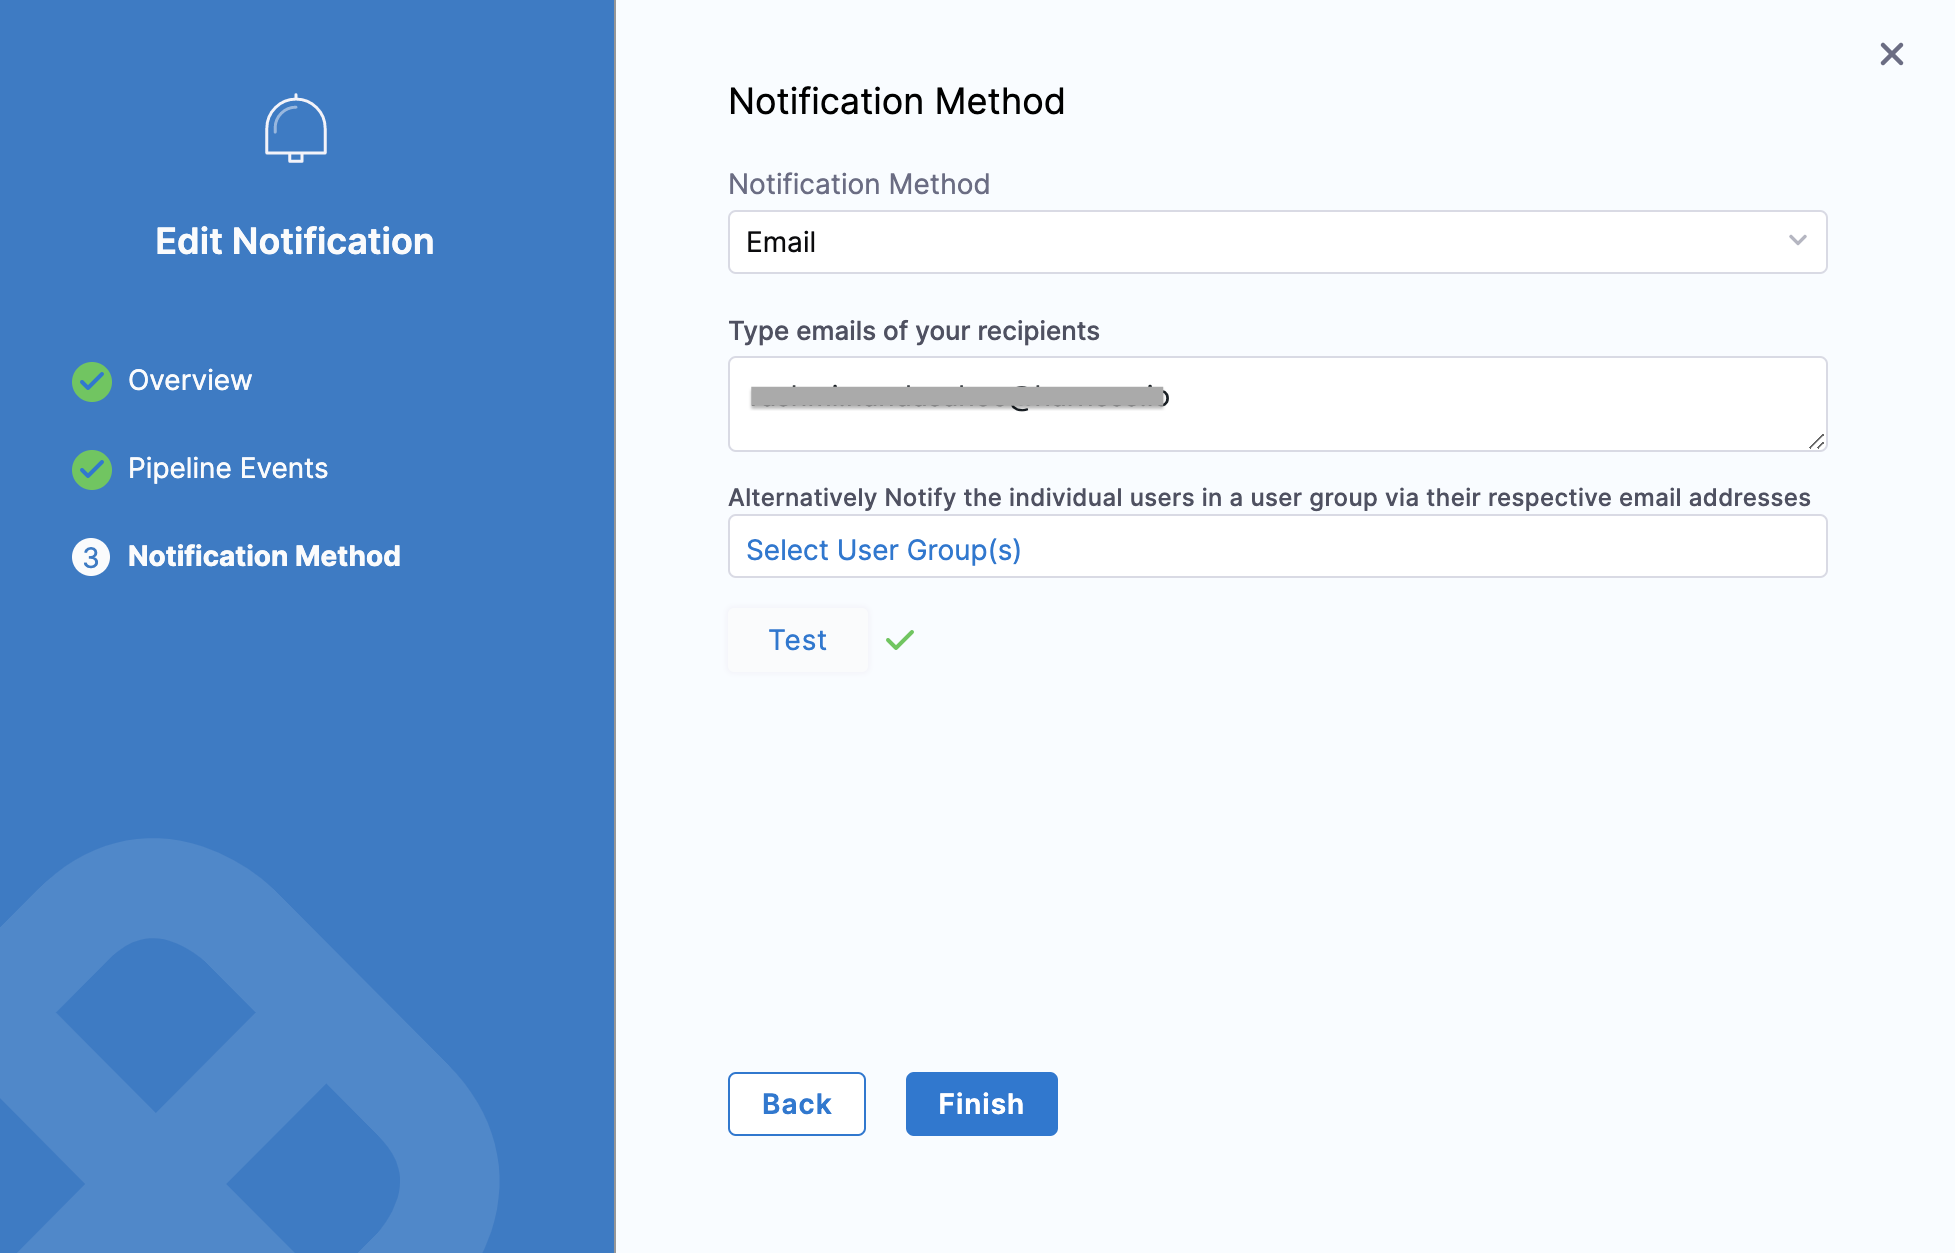Click the Select User Group(s) link
The image size is (1955, 1253).
(x=883, y=550)
